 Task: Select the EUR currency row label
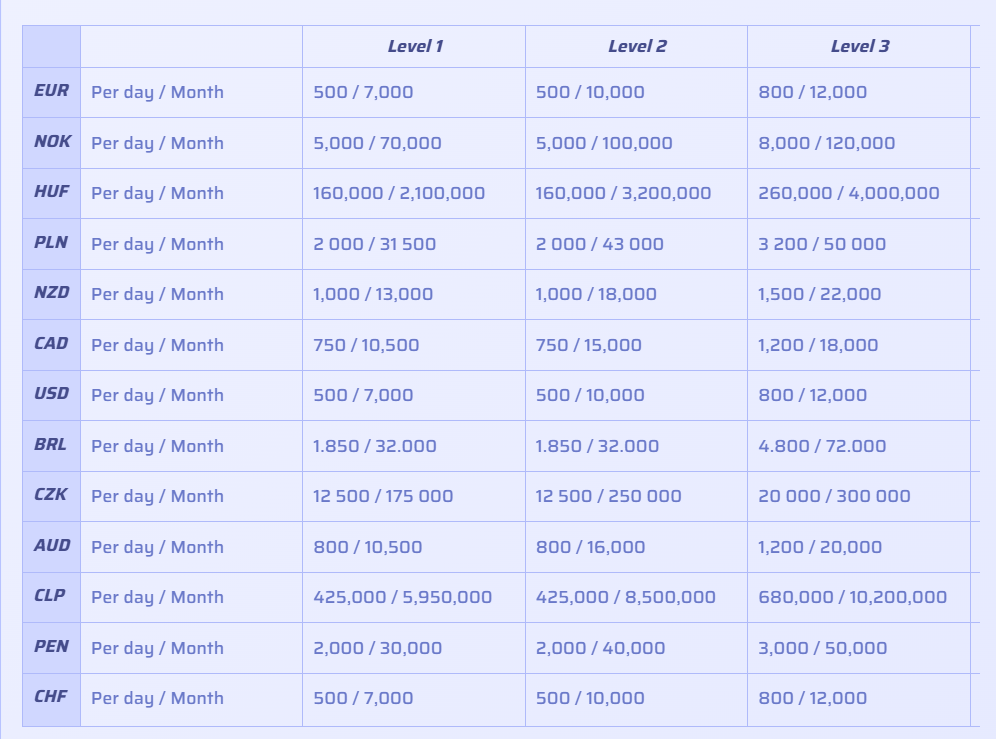click(51, 91)
